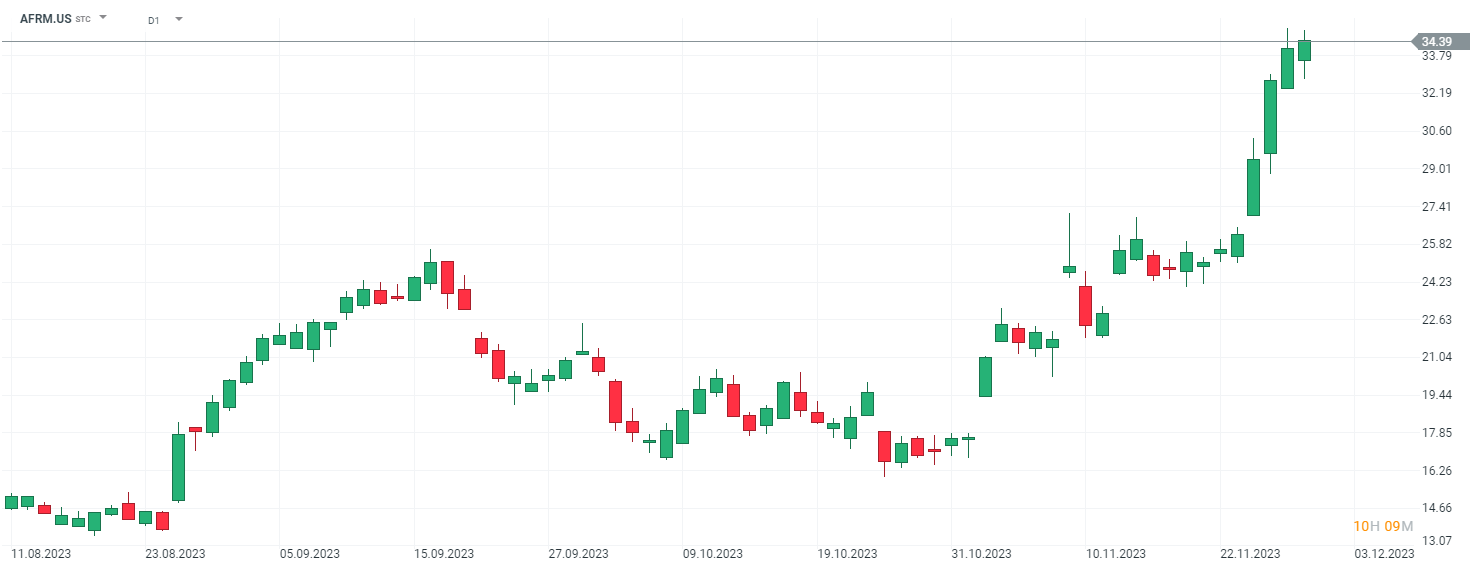Select the 27.41 price level label
The image size is (1482, 571).
[x=1436, y=207]
